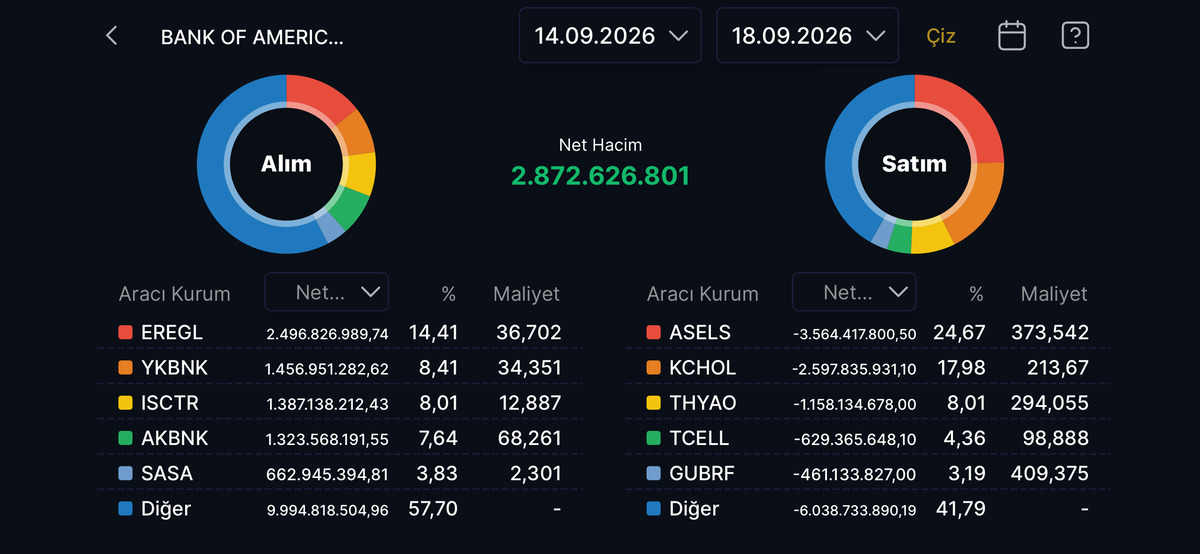The image size is (1200, 554).
Task: Click the Diğer percentage 41,79
Action: click(x=960, y=509)
